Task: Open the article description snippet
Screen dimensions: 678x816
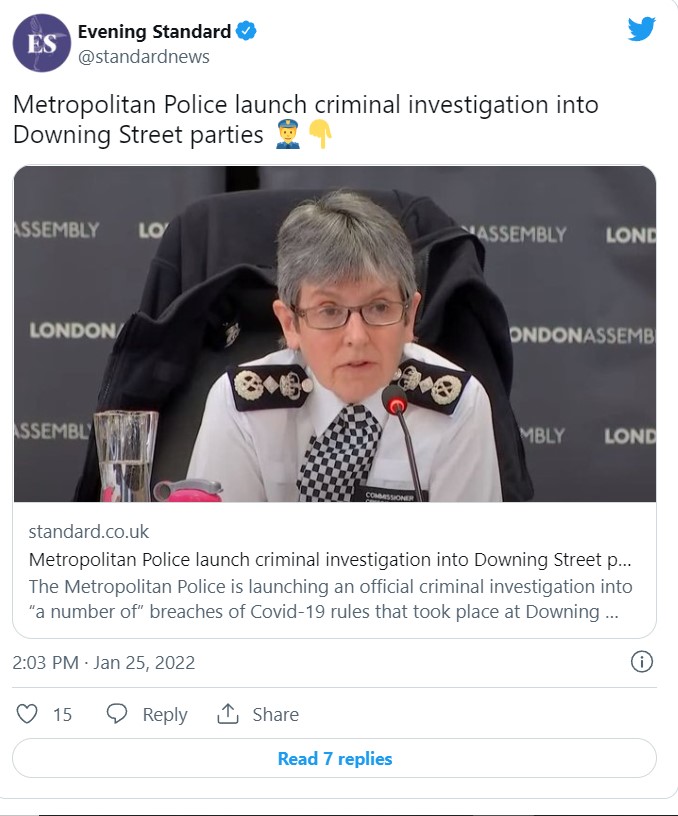Action: [329, 598]
